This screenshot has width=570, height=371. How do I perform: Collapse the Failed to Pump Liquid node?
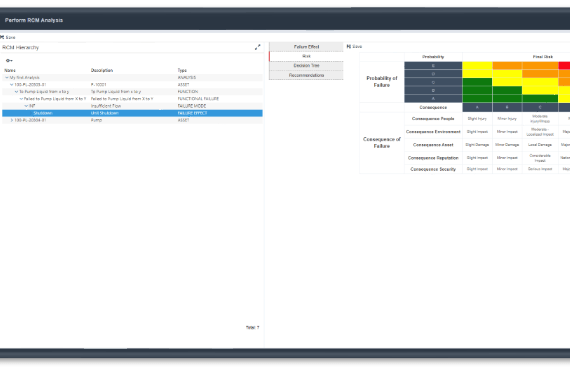[x=21, y=99]
